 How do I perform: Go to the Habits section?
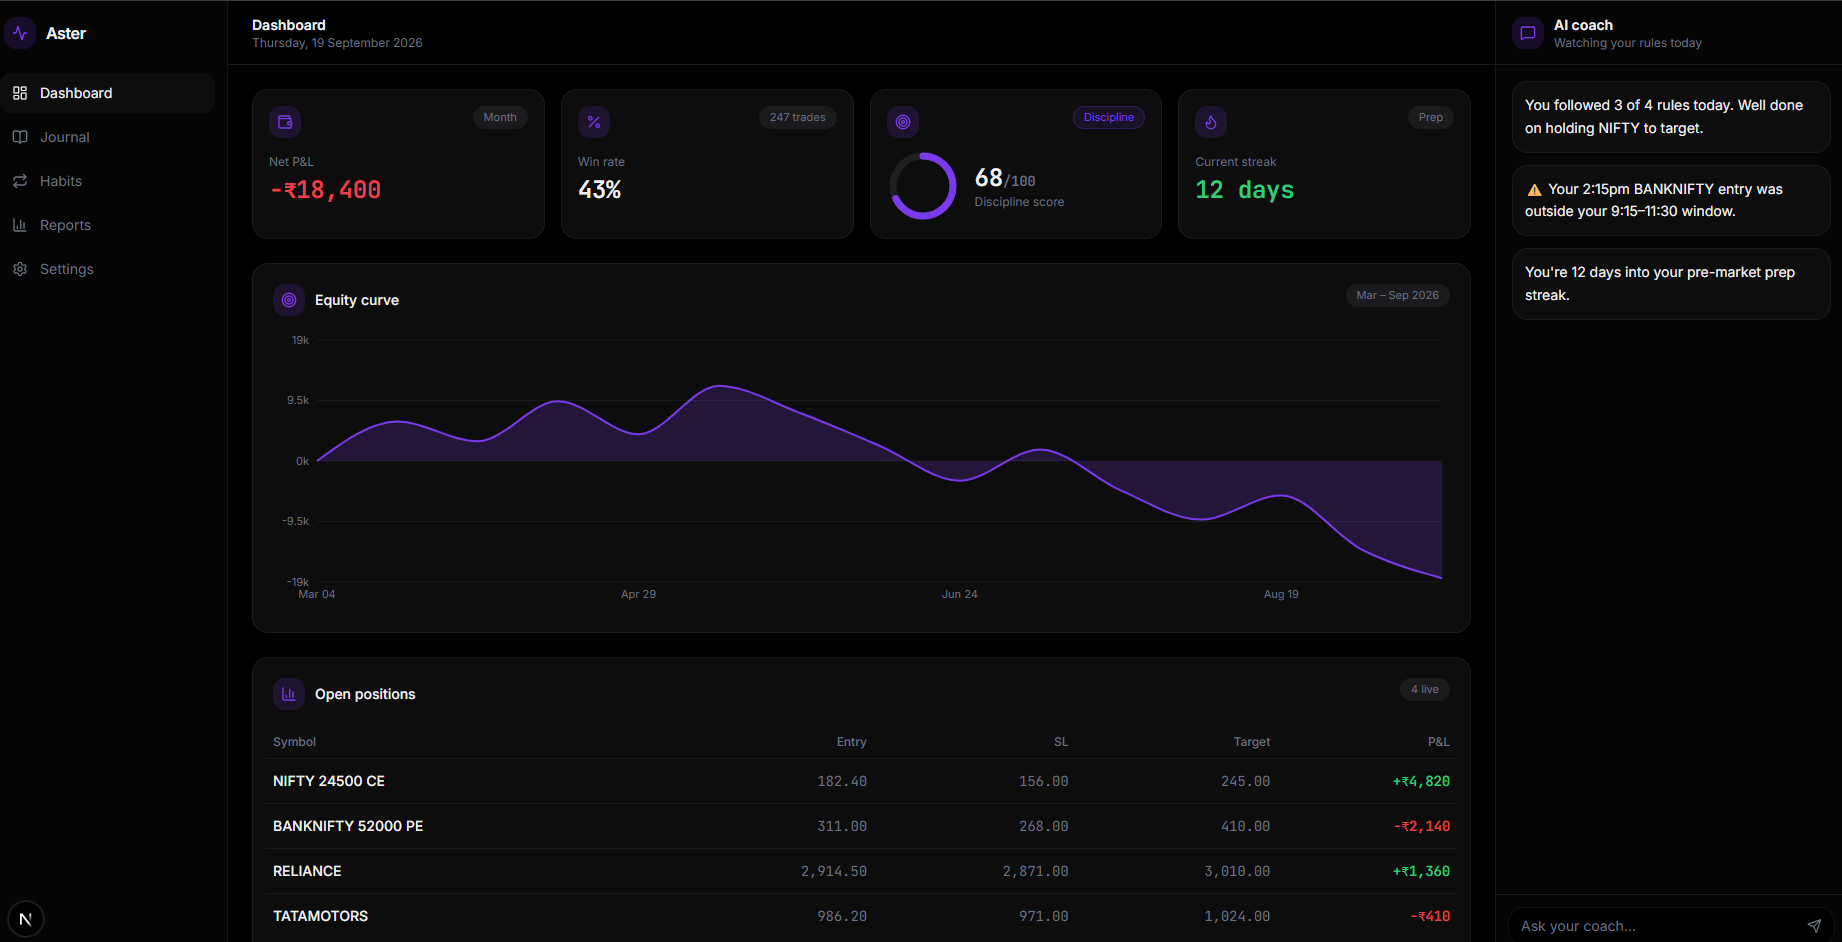tap(108, 181)
